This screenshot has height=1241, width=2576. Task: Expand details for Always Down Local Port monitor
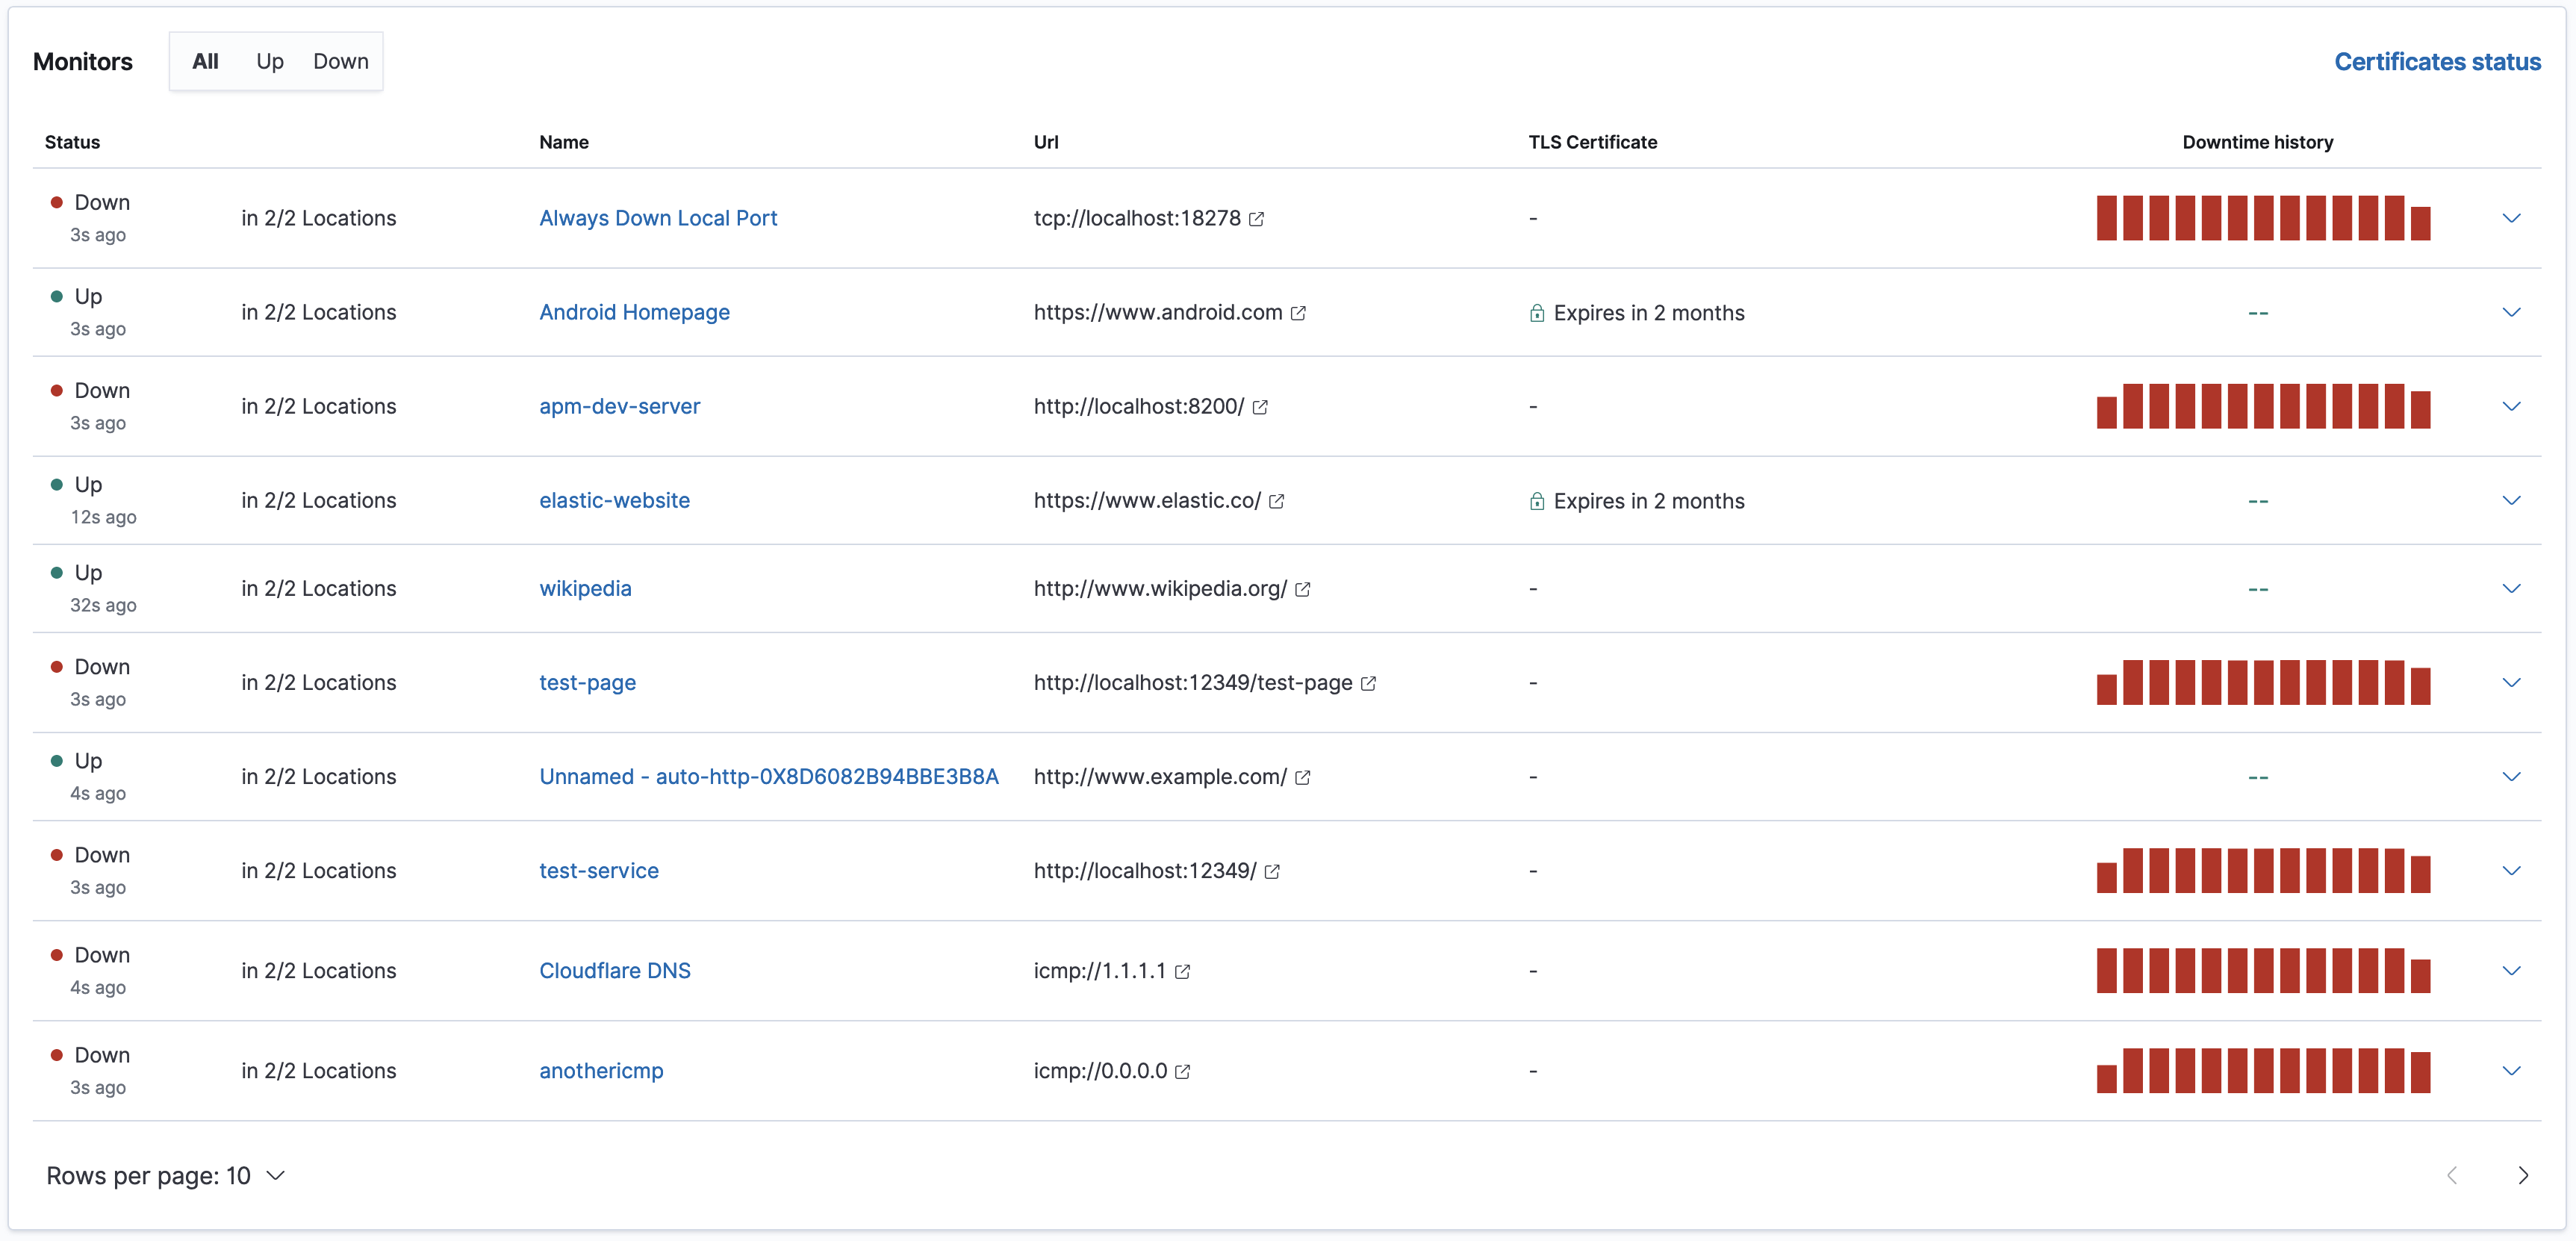pos(2512,218)
